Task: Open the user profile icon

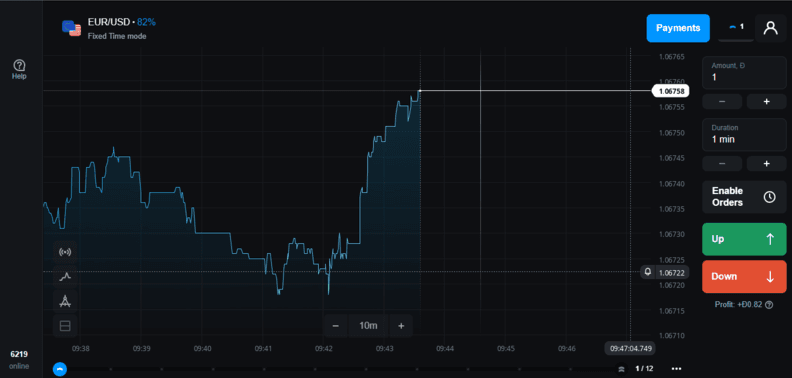Action: click(770, 28)
